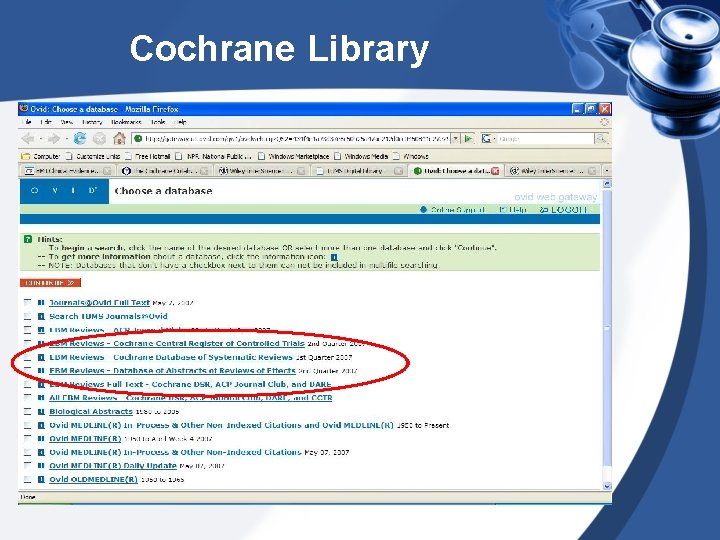
Task: Click the green Go arrow beside address bar
Action: point(468,138)
